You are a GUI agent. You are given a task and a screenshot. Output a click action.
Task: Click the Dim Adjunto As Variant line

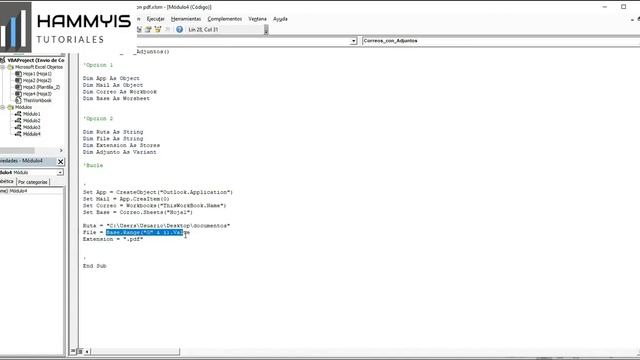[x=120, y=152]
